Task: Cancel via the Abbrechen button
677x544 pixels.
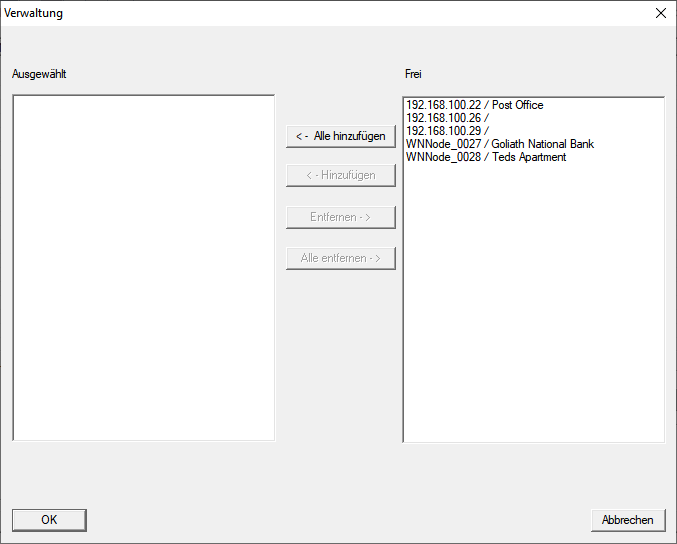Action: (x=627, y=520)
